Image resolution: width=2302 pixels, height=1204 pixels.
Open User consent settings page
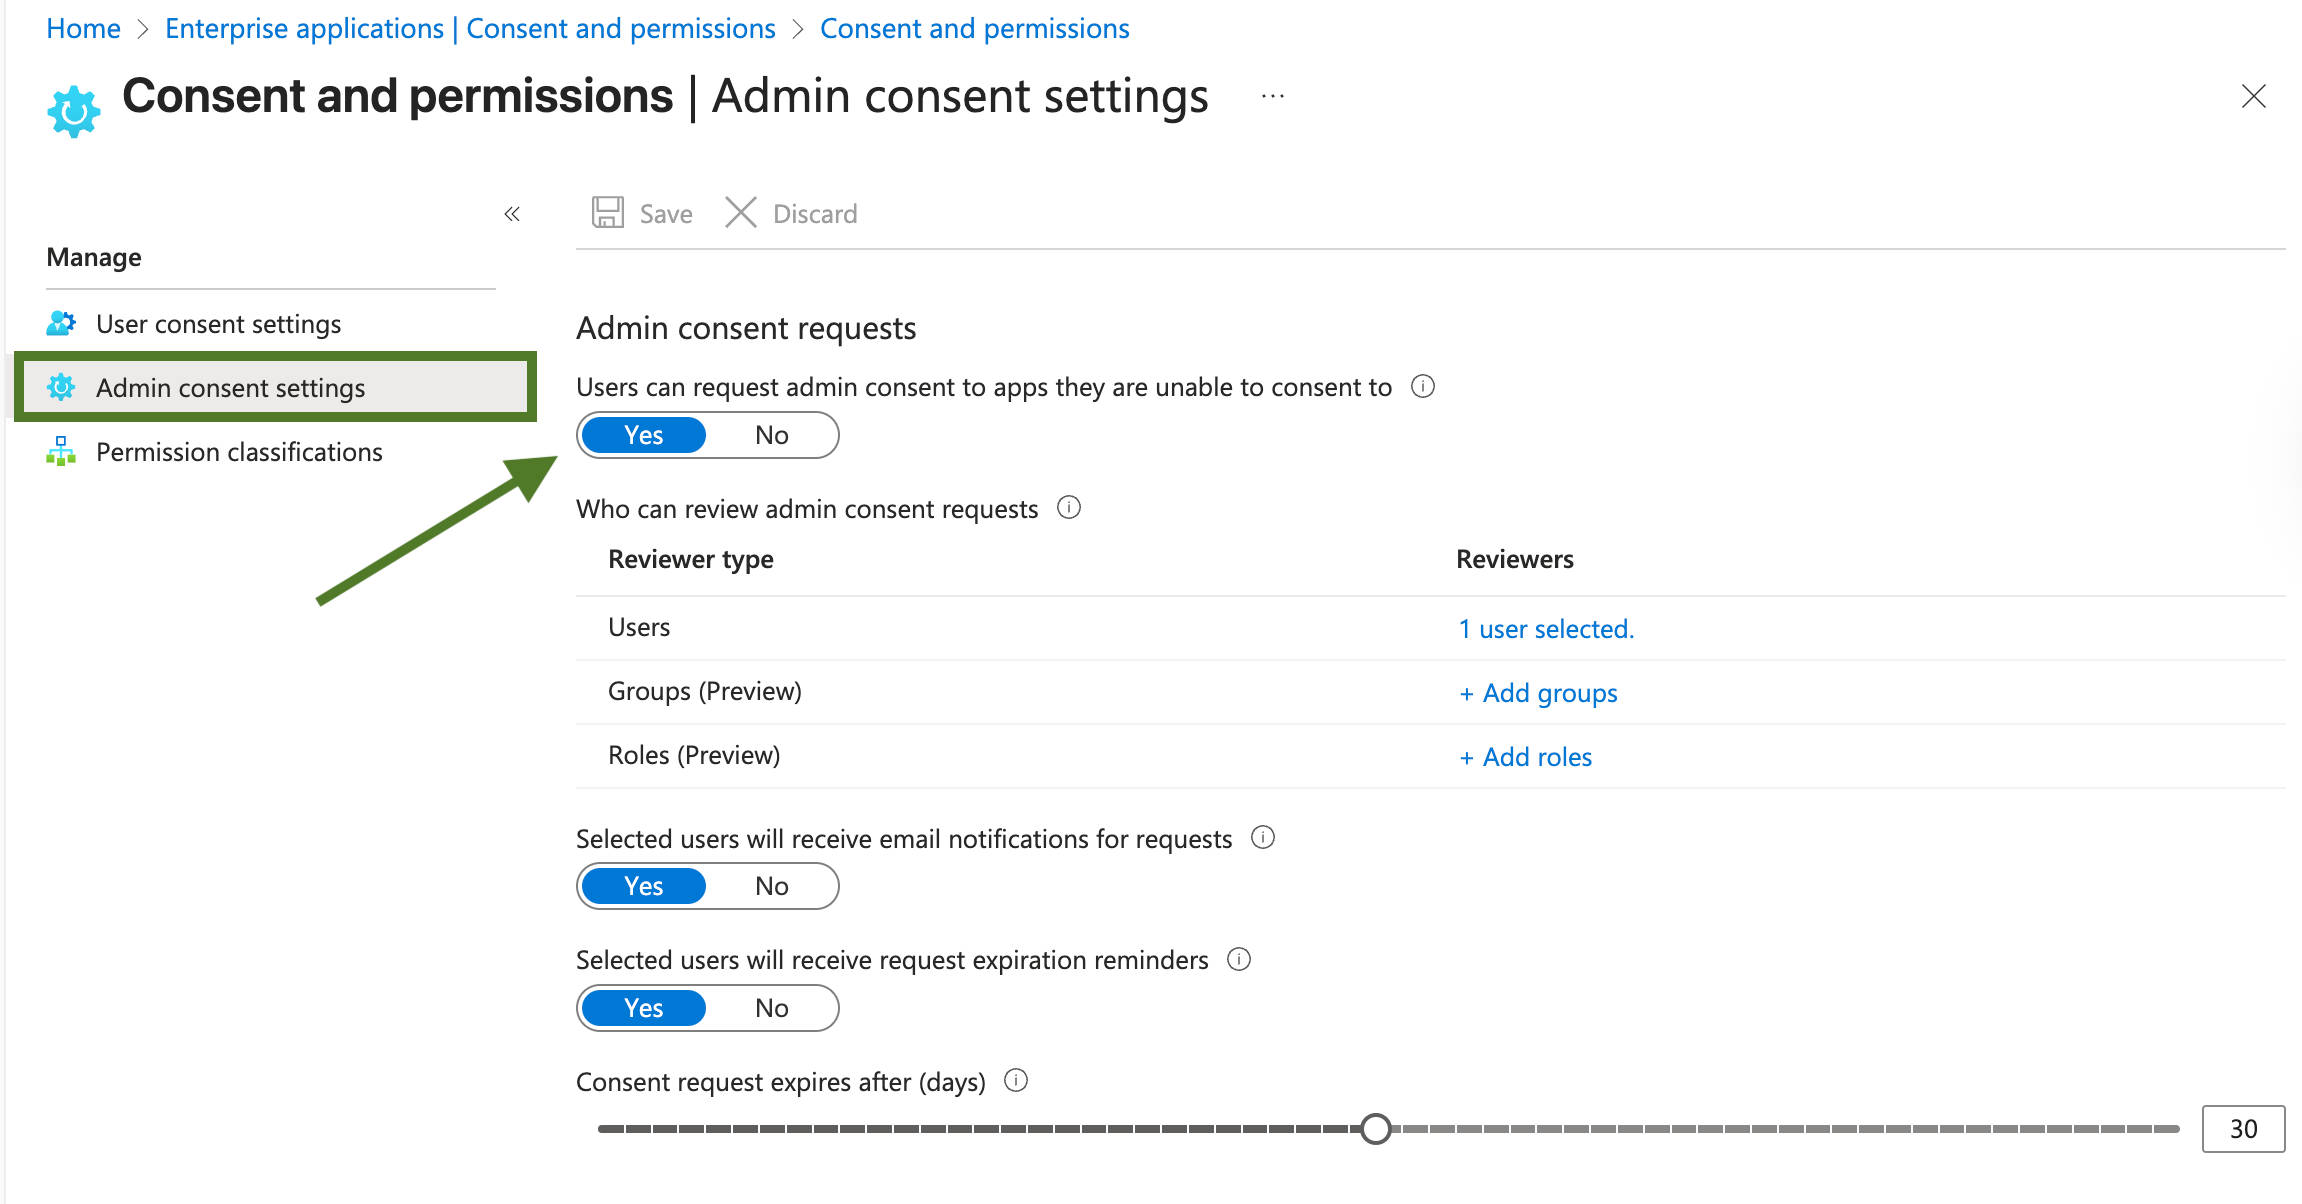(x=218, y=323)
